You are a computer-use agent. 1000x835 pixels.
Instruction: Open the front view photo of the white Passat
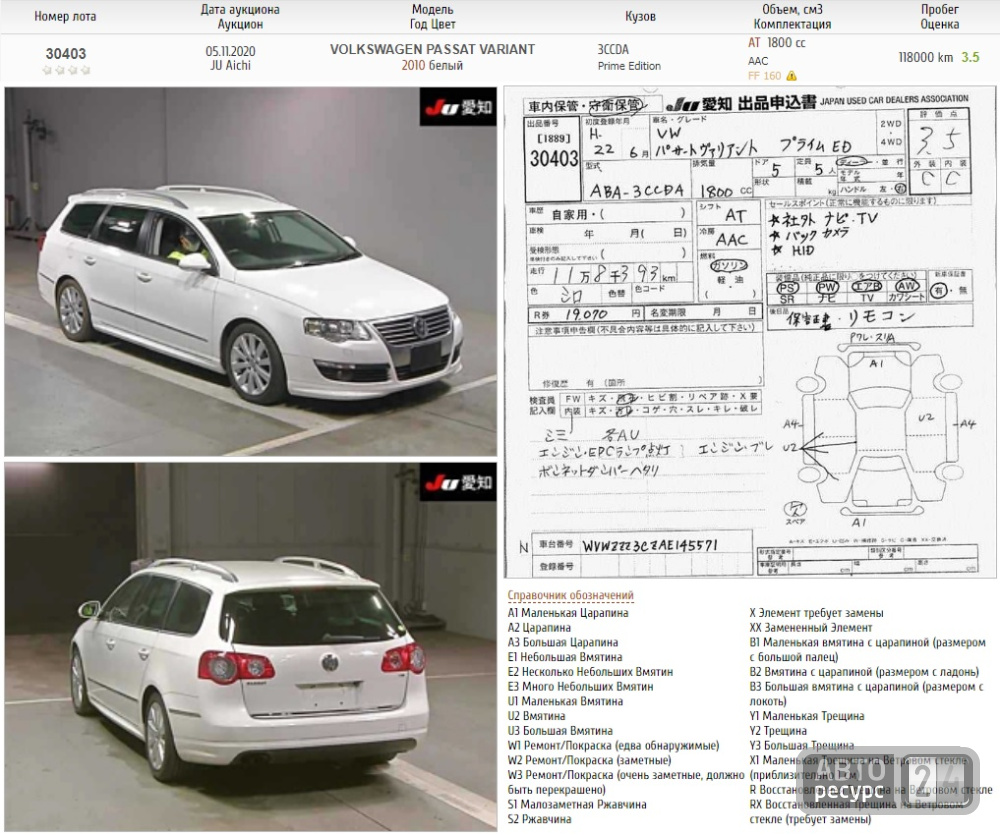click(251, 272)
